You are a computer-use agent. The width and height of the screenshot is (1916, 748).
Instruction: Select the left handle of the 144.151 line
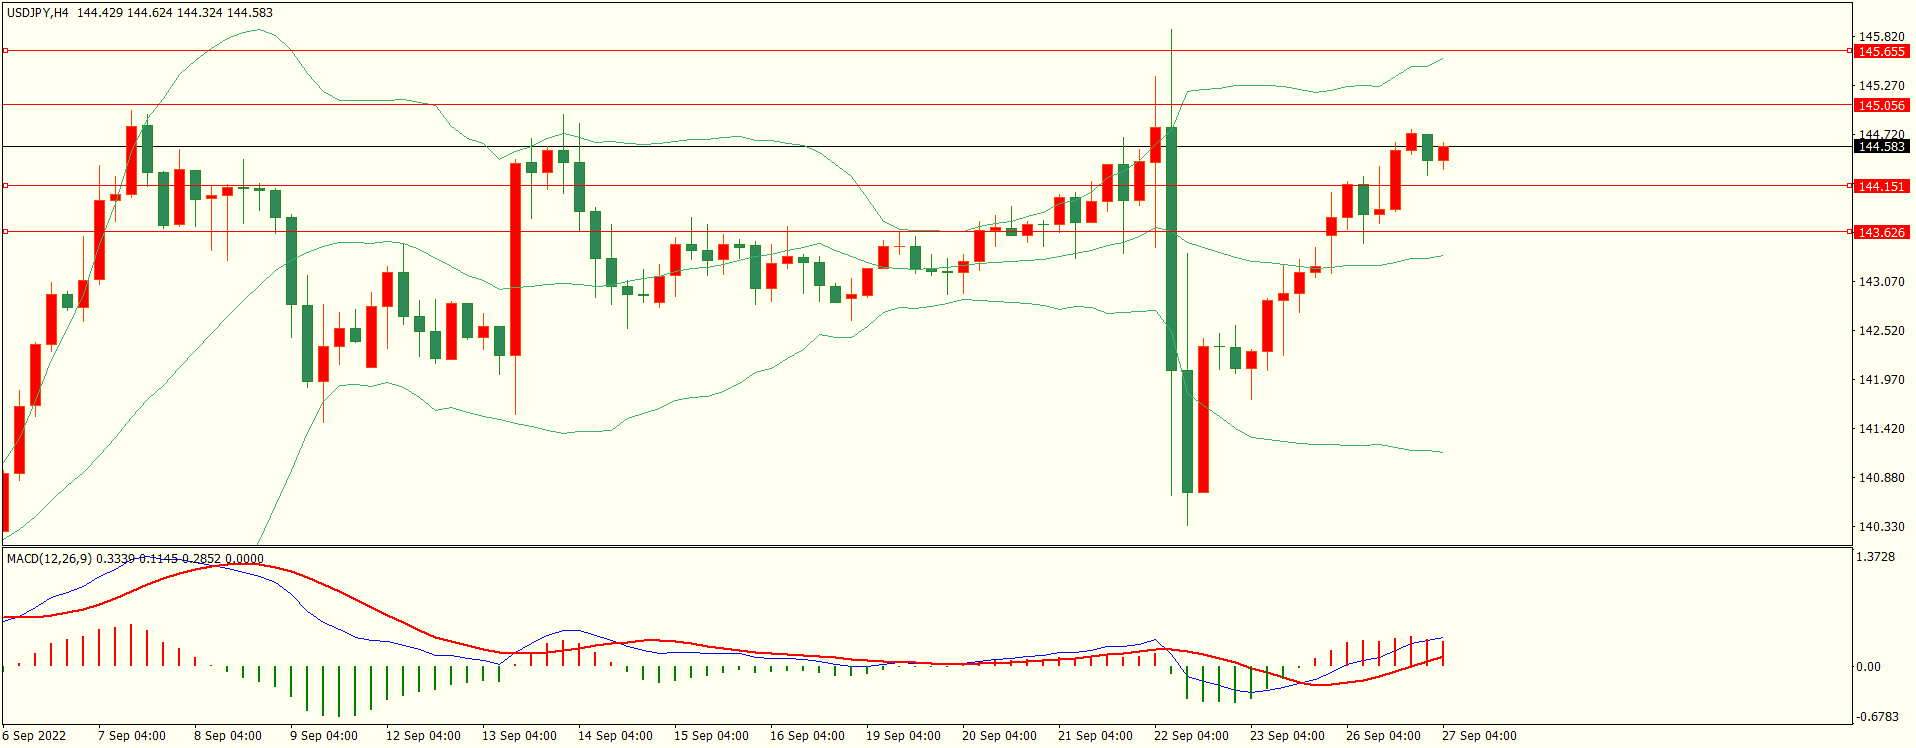(5, 186)
